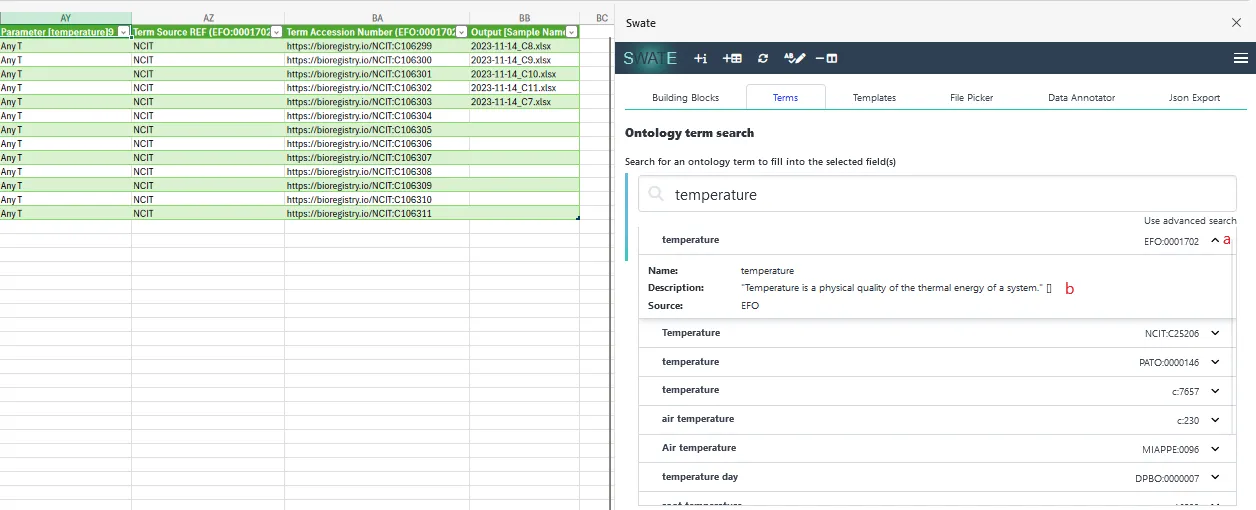
Task: Select column BA header
Action: 377,18
